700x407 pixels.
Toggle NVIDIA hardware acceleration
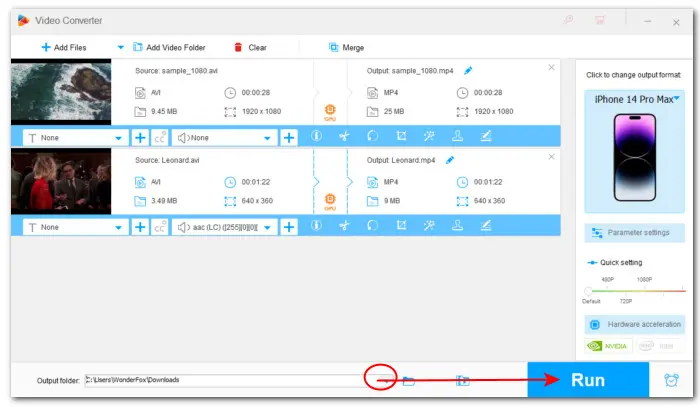click(607, 346)
